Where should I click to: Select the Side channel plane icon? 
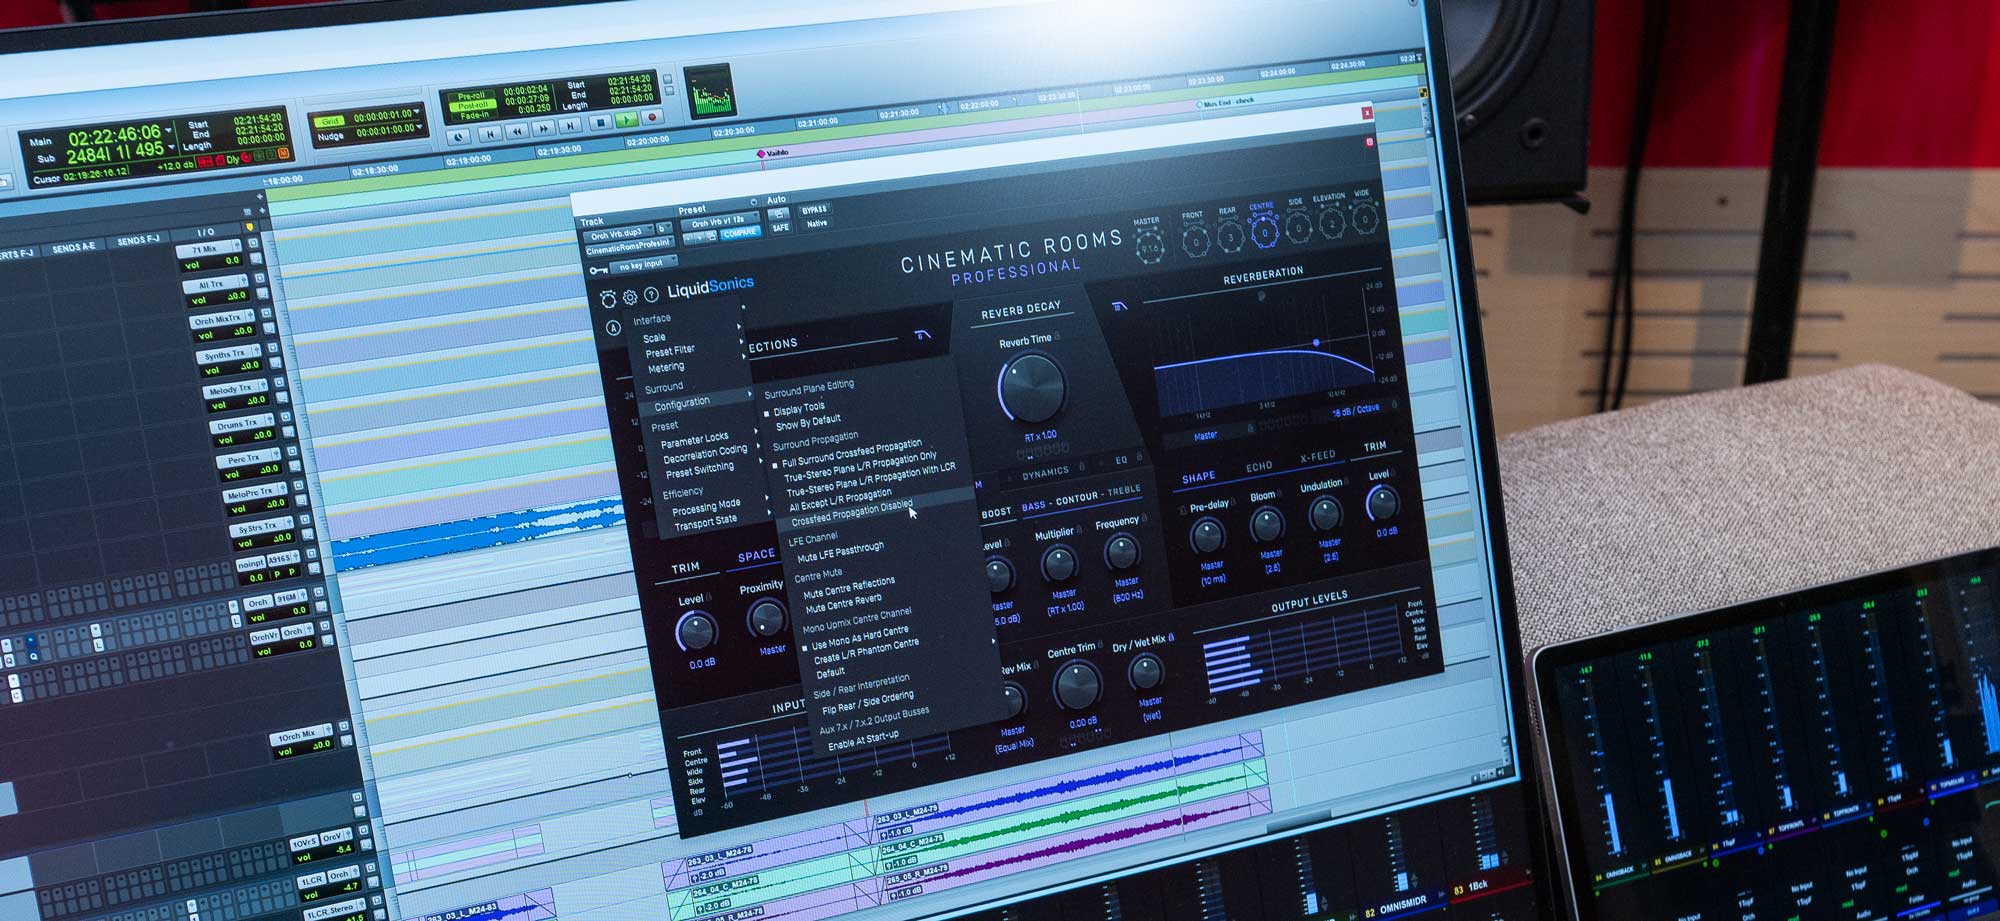point(1298,227)
